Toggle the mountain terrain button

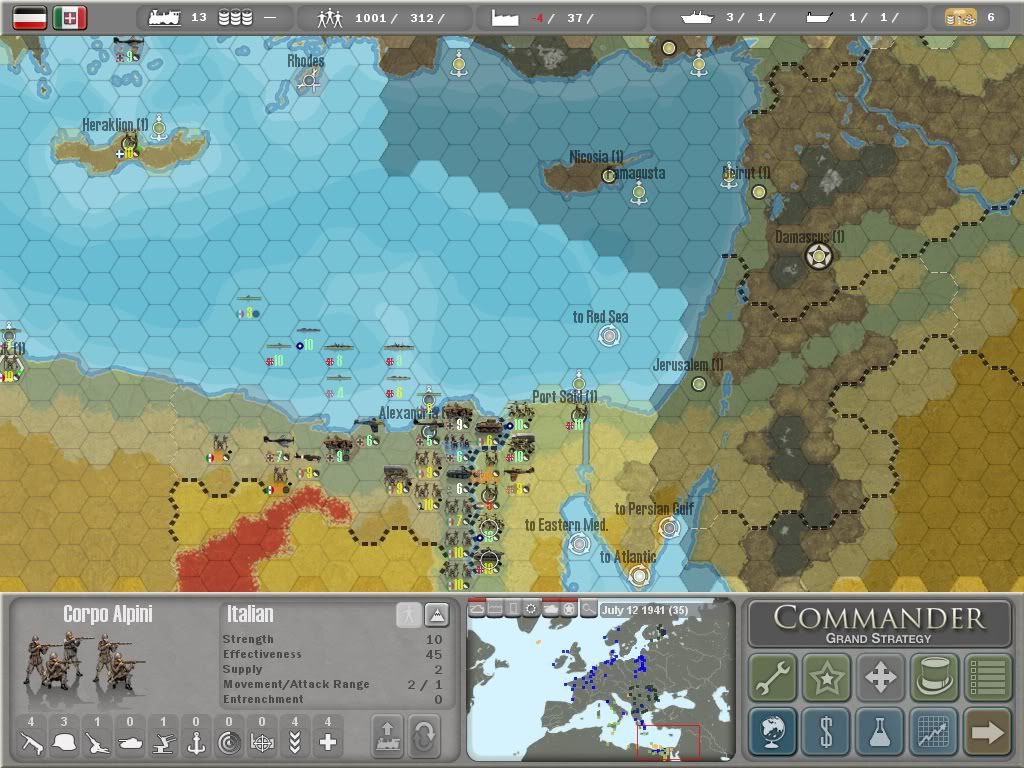437,615
